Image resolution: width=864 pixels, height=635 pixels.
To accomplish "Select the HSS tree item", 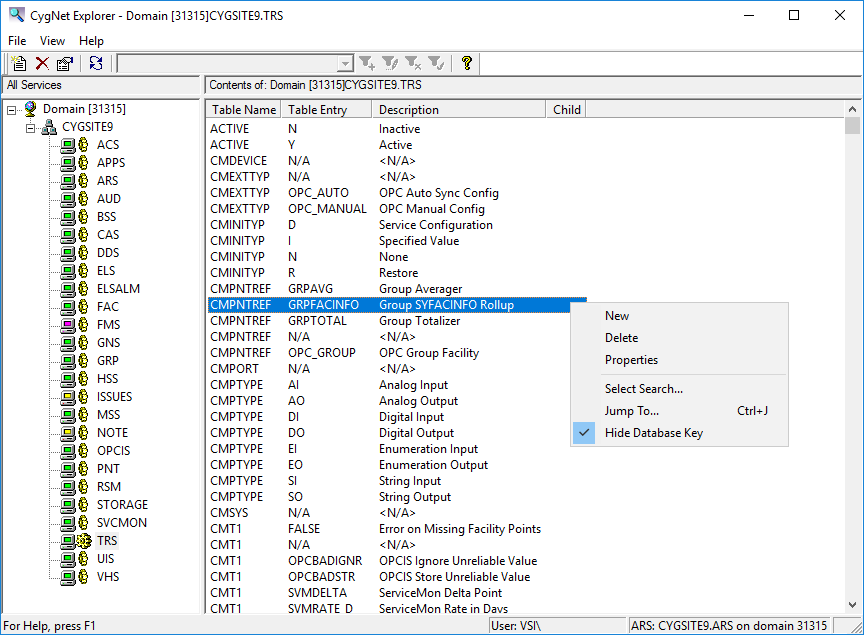I will coord(107,379).
